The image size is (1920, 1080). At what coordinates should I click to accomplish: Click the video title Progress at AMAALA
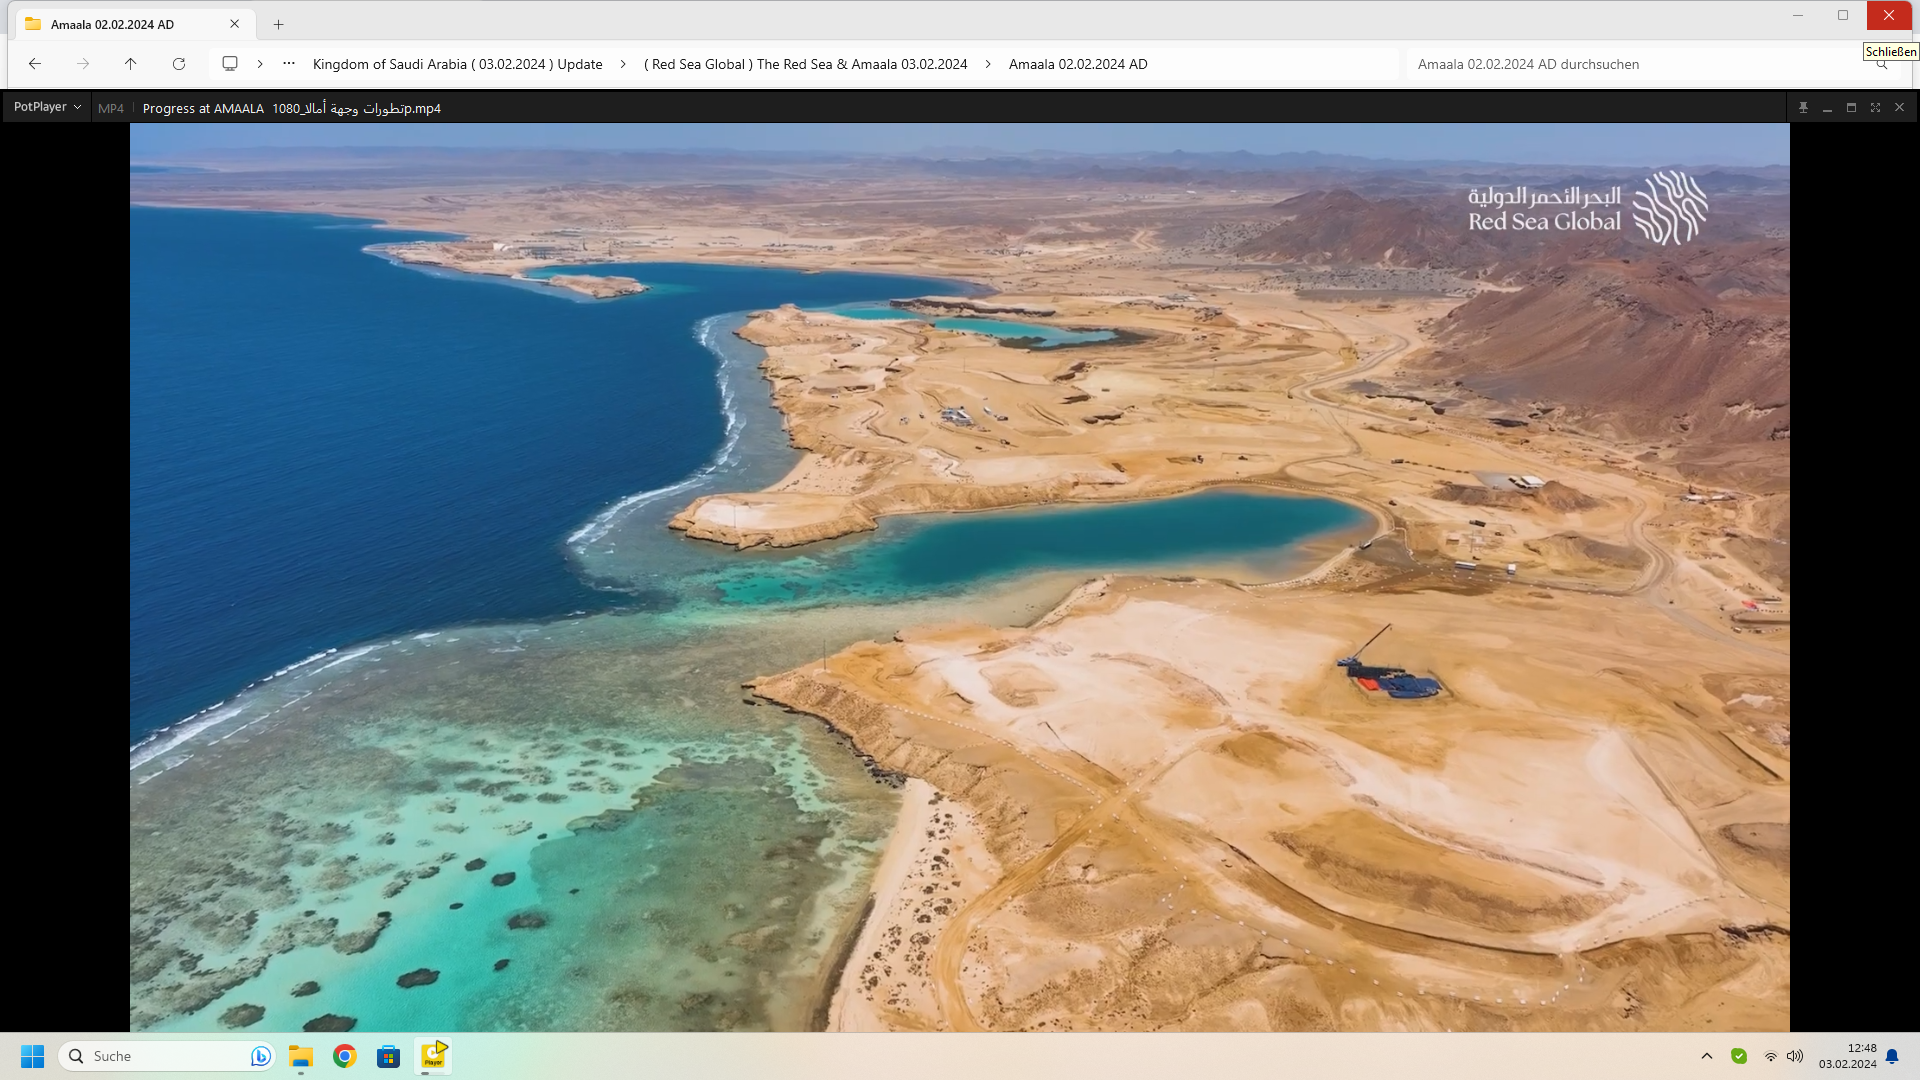(x=292, y=108)
